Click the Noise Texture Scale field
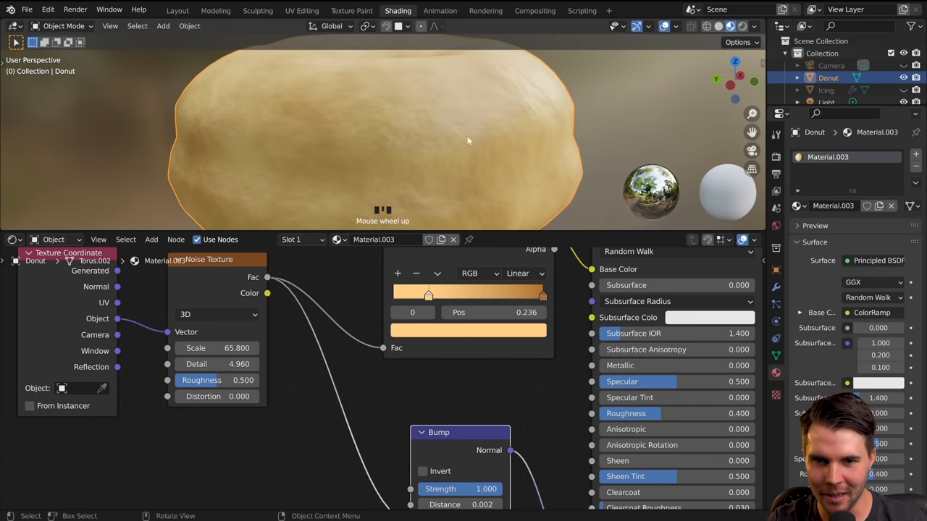This screenshot has height=521, width=927. tap(217, 348)
